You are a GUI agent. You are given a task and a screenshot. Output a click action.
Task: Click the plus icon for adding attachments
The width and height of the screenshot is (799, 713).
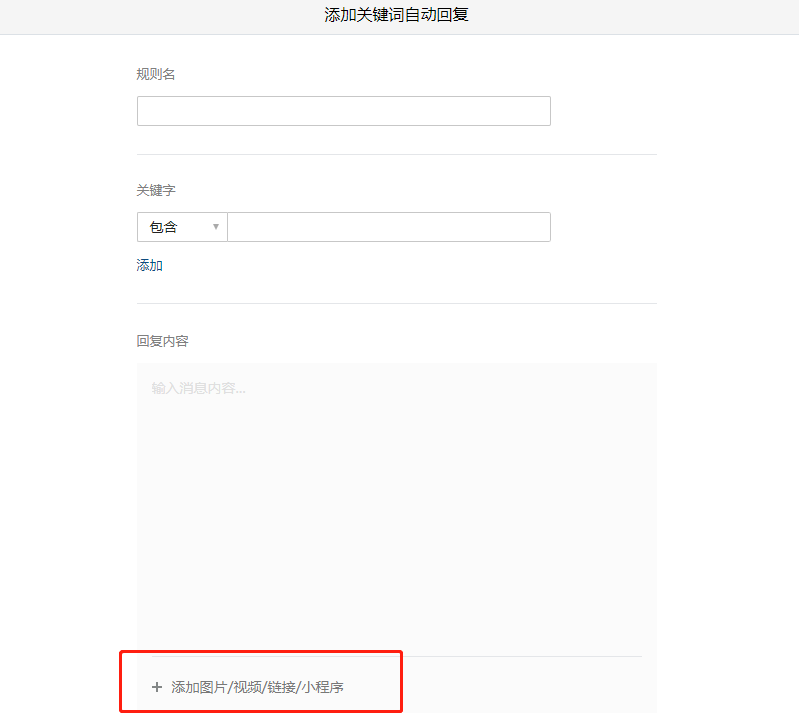click(x=156, y=687)
